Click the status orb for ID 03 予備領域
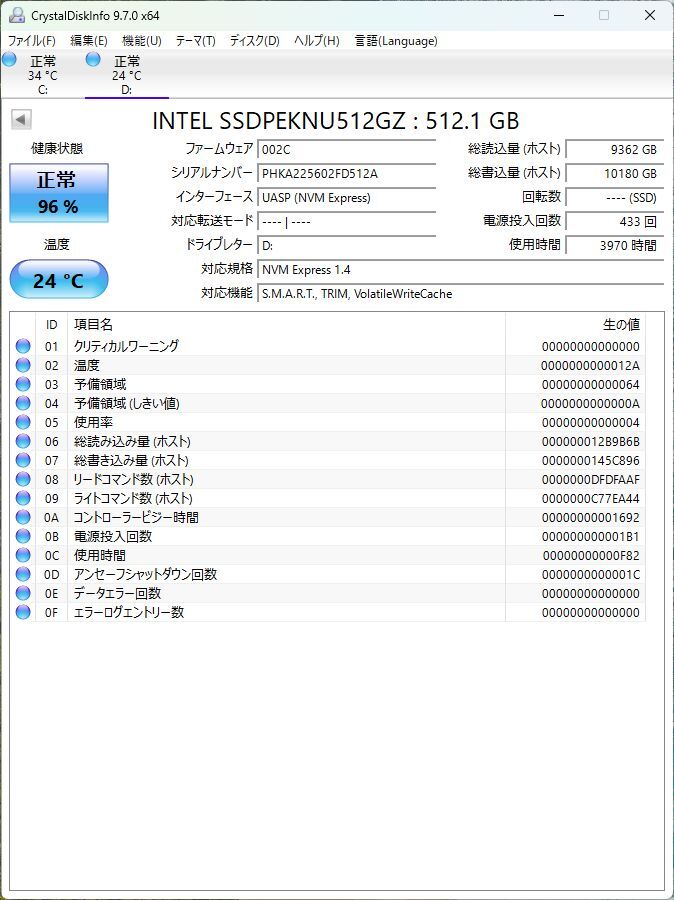 23,384
